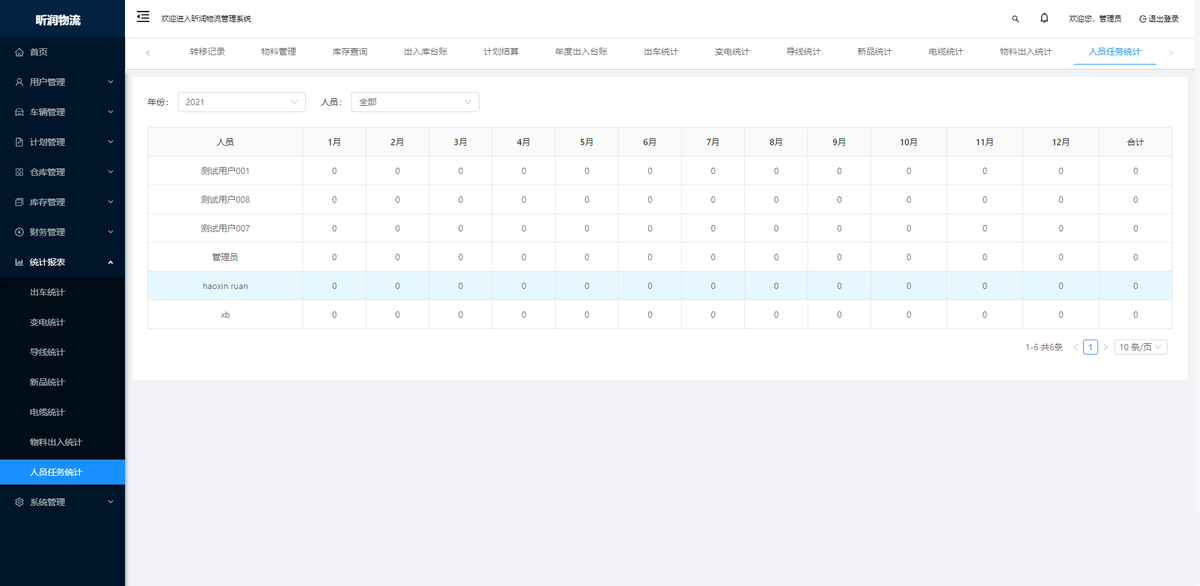Switch to the 新品统计 tab
Screen dimensions: 1200x586
(x=875, y=51)
